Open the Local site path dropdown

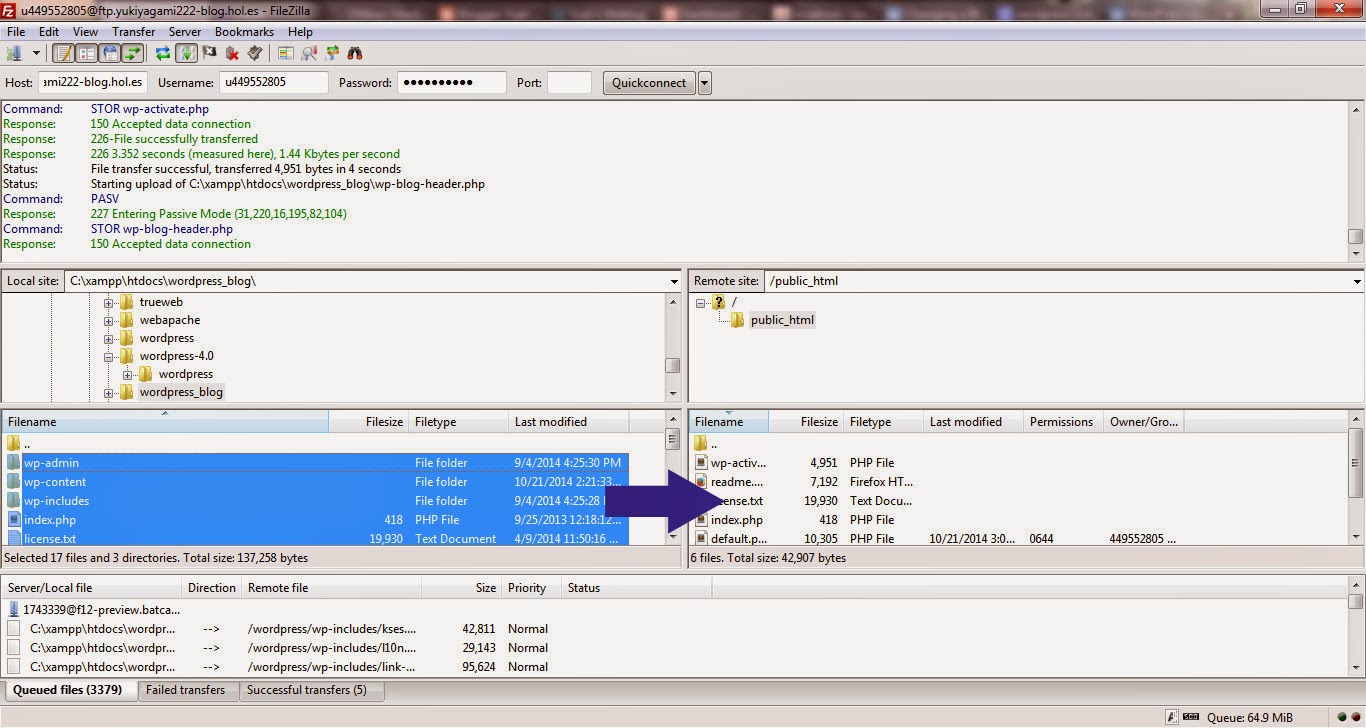pos(674,282)
